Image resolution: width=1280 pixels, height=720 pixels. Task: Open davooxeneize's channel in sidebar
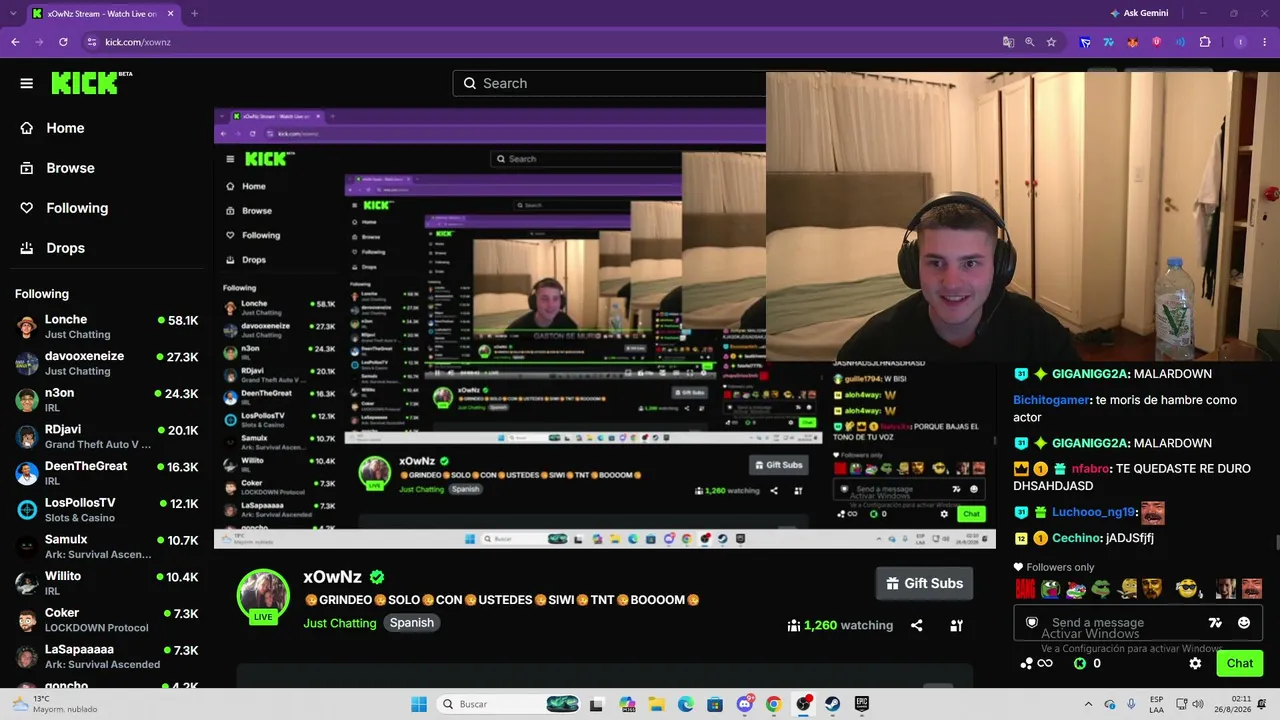[x=106, y=363]
